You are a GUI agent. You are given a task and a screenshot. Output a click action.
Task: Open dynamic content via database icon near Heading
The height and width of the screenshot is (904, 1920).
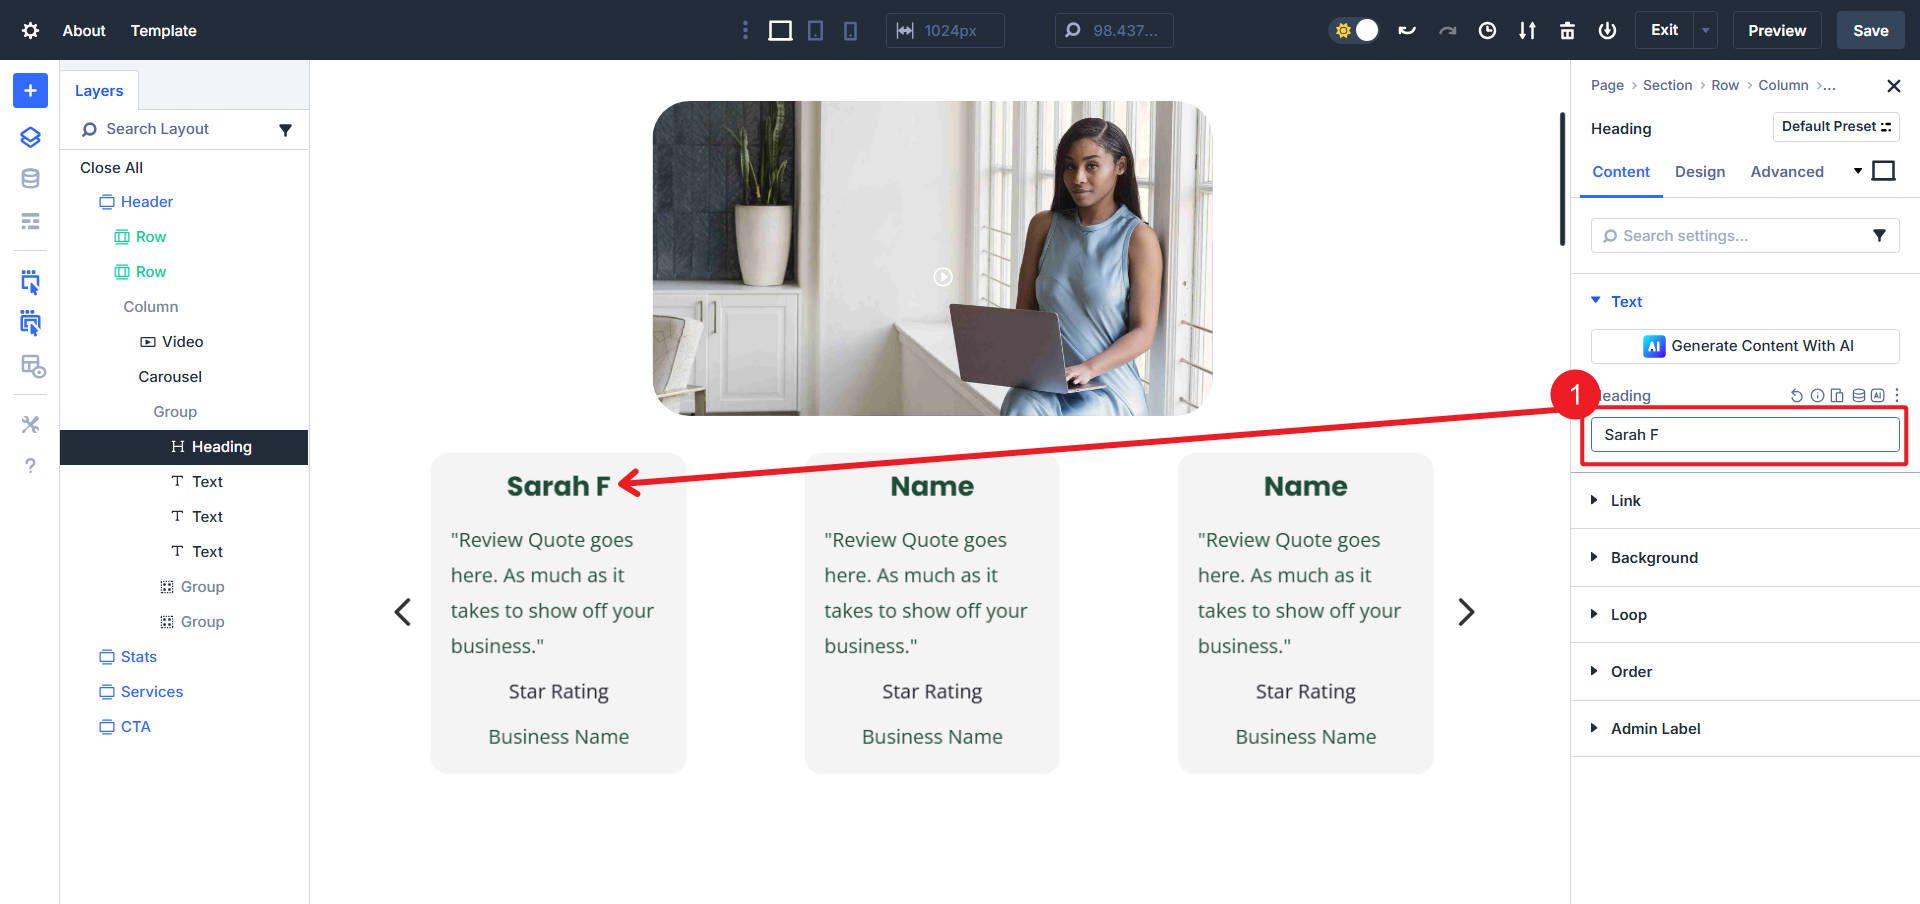(x=1857, y=395)
